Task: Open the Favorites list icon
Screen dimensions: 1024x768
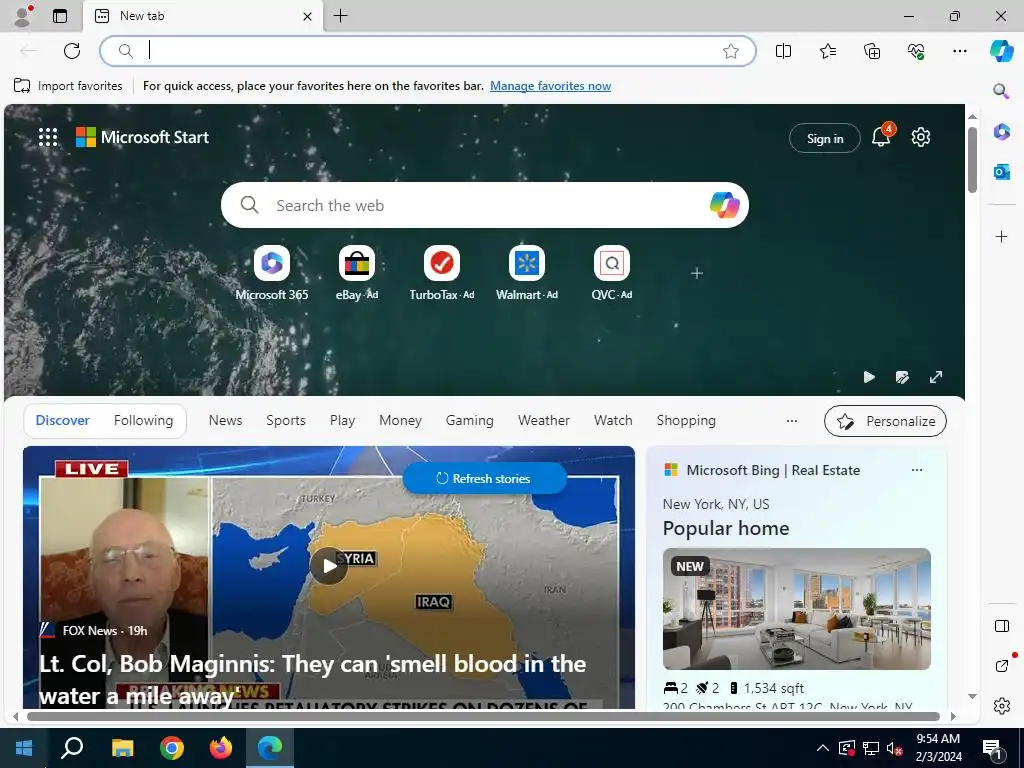Action: pos(827,51)
